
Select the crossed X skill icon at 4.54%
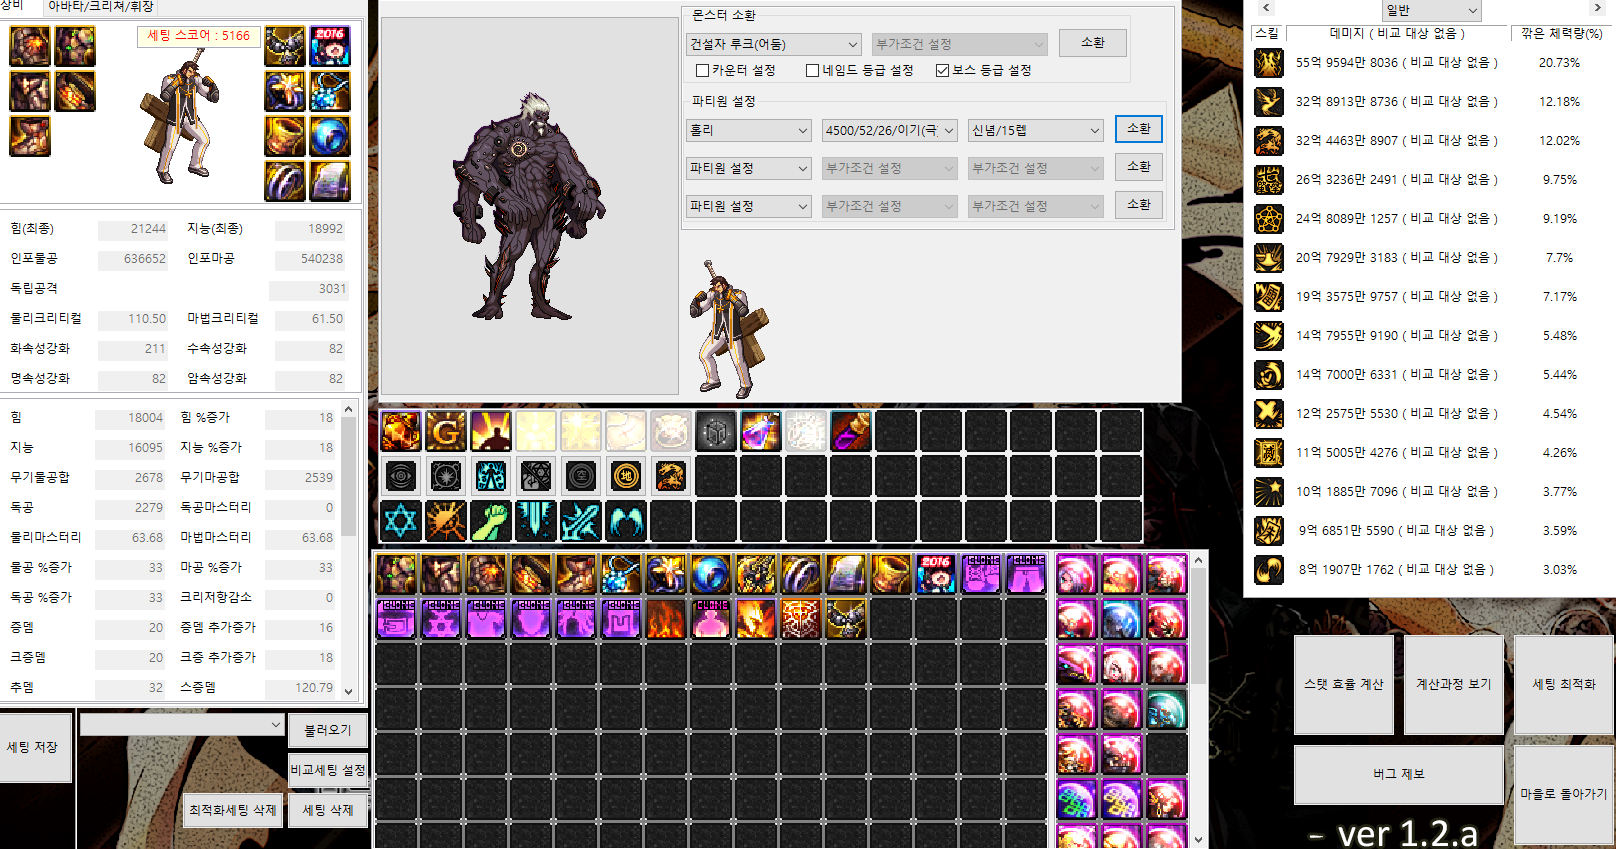click(x=1269, y=413)
